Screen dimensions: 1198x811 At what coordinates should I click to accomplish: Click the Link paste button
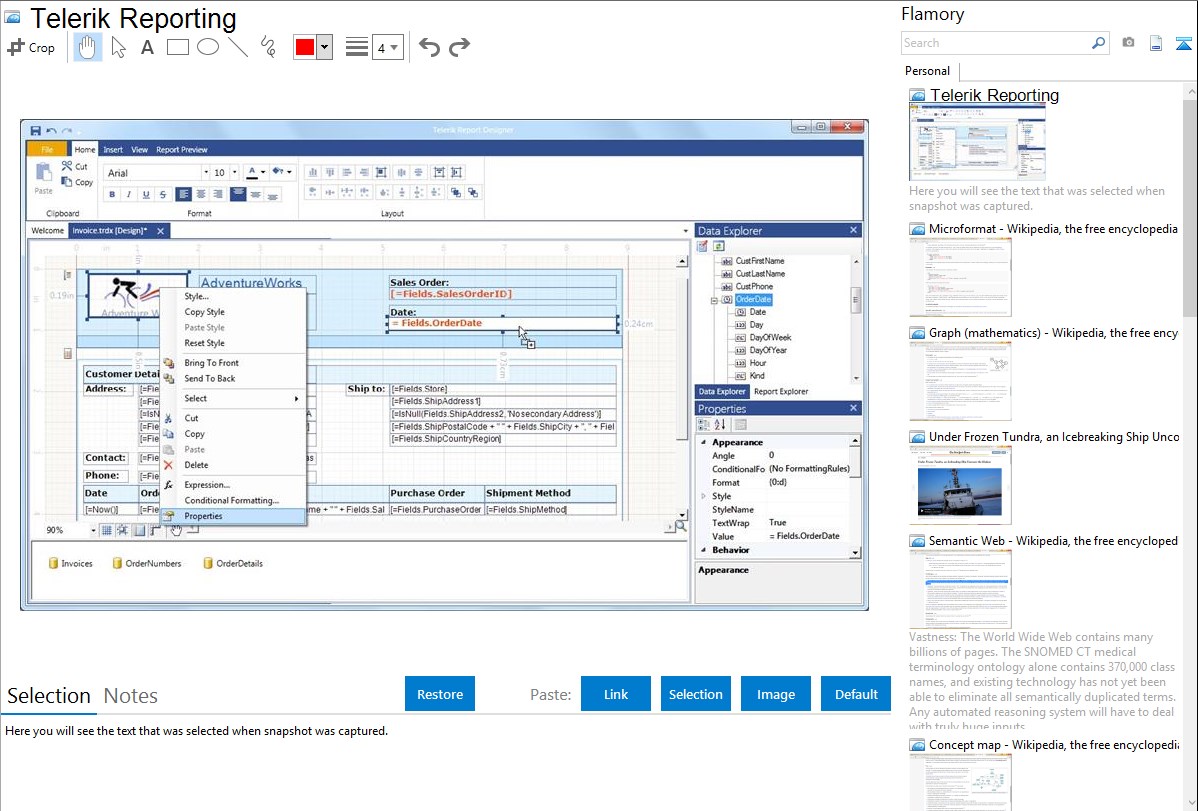coord(616,694)
